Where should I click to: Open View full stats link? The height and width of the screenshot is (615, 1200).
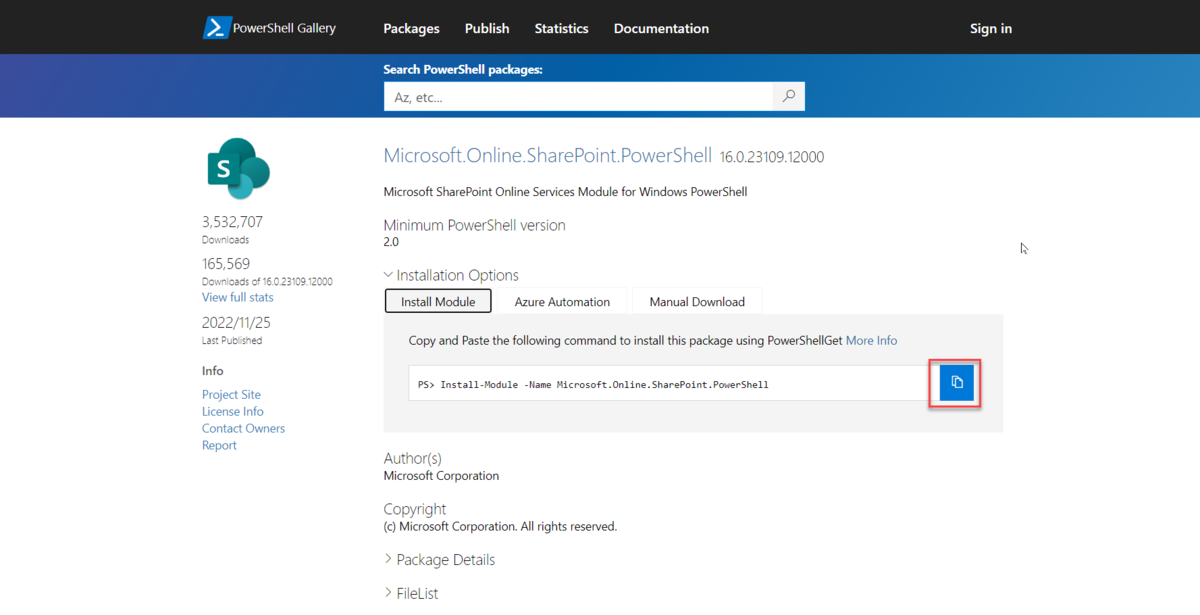coord(237,297)
